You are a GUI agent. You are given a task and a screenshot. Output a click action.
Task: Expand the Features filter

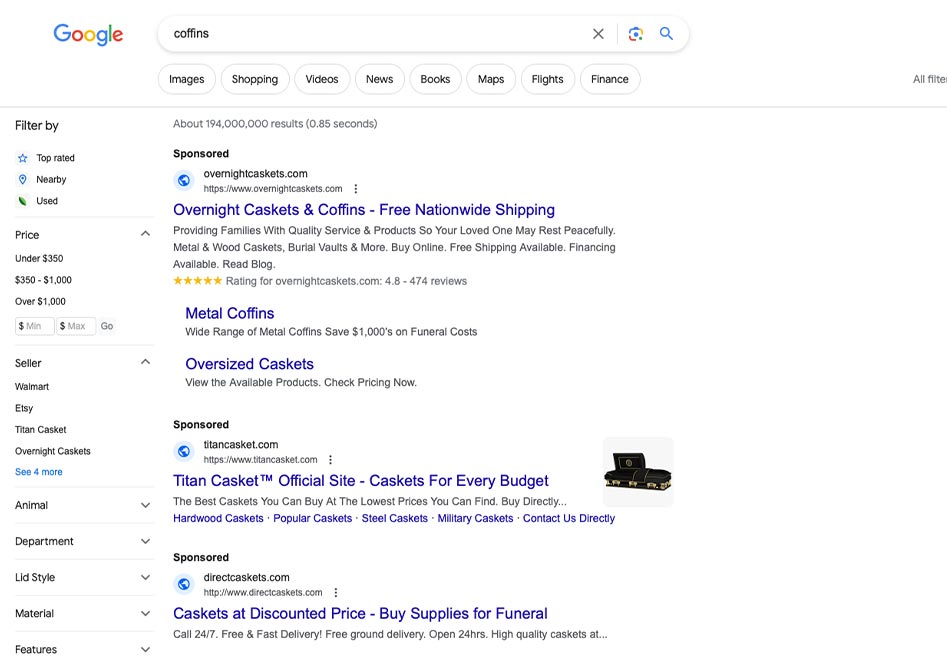(x=146, y=650)
